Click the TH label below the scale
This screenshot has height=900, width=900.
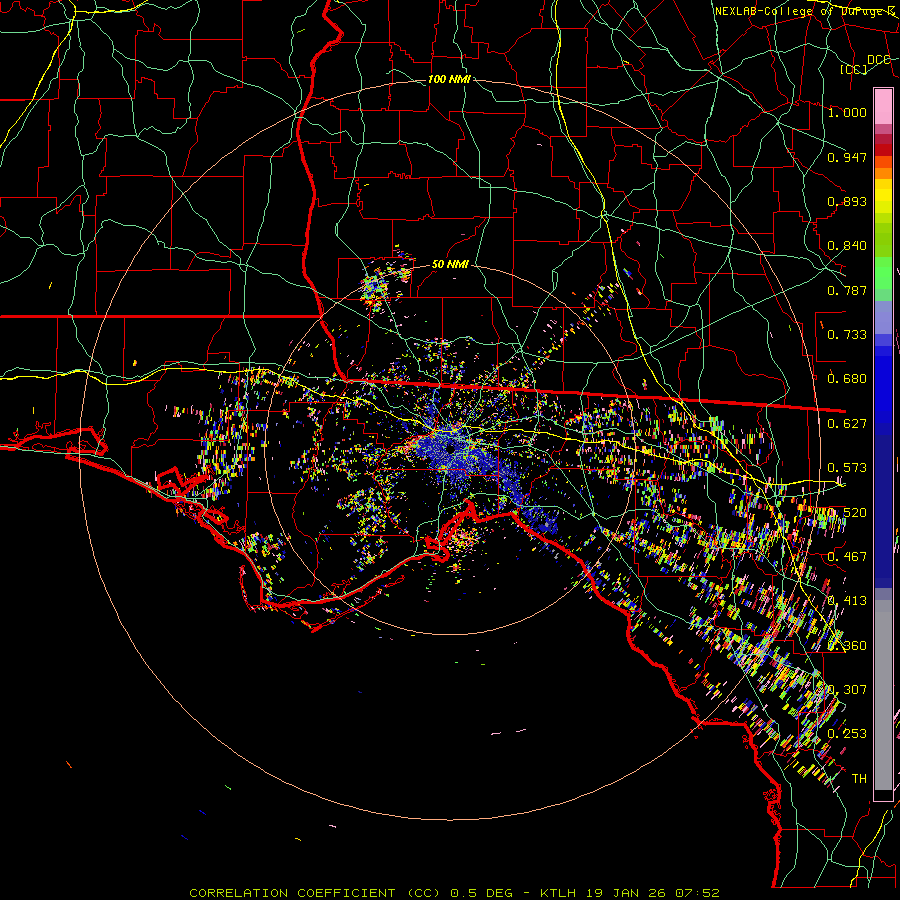(859, 779)
